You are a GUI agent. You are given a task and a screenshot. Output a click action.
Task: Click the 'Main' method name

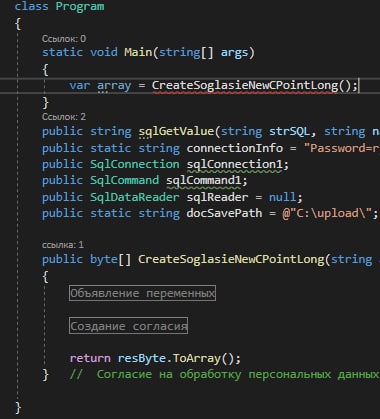[138, 52]
